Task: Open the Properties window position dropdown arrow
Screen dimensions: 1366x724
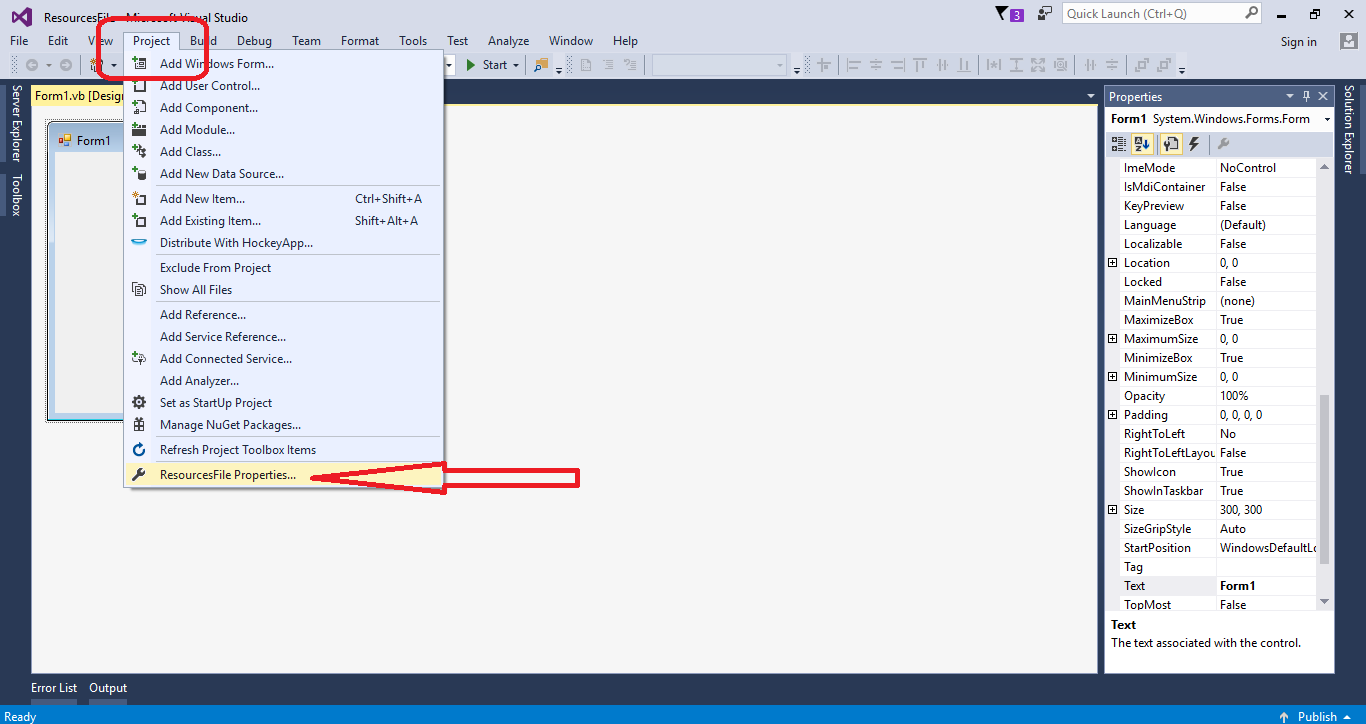Action: point(1289,96)
